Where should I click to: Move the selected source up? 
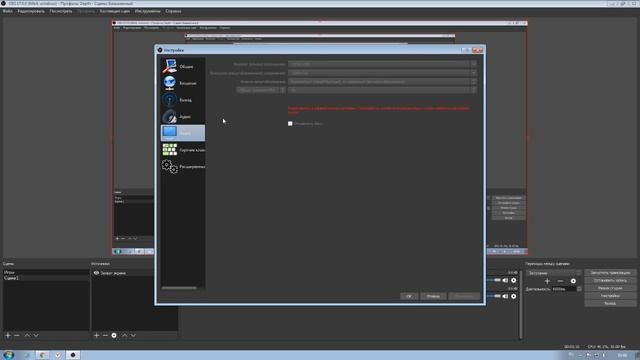click(x=124, y=335)
